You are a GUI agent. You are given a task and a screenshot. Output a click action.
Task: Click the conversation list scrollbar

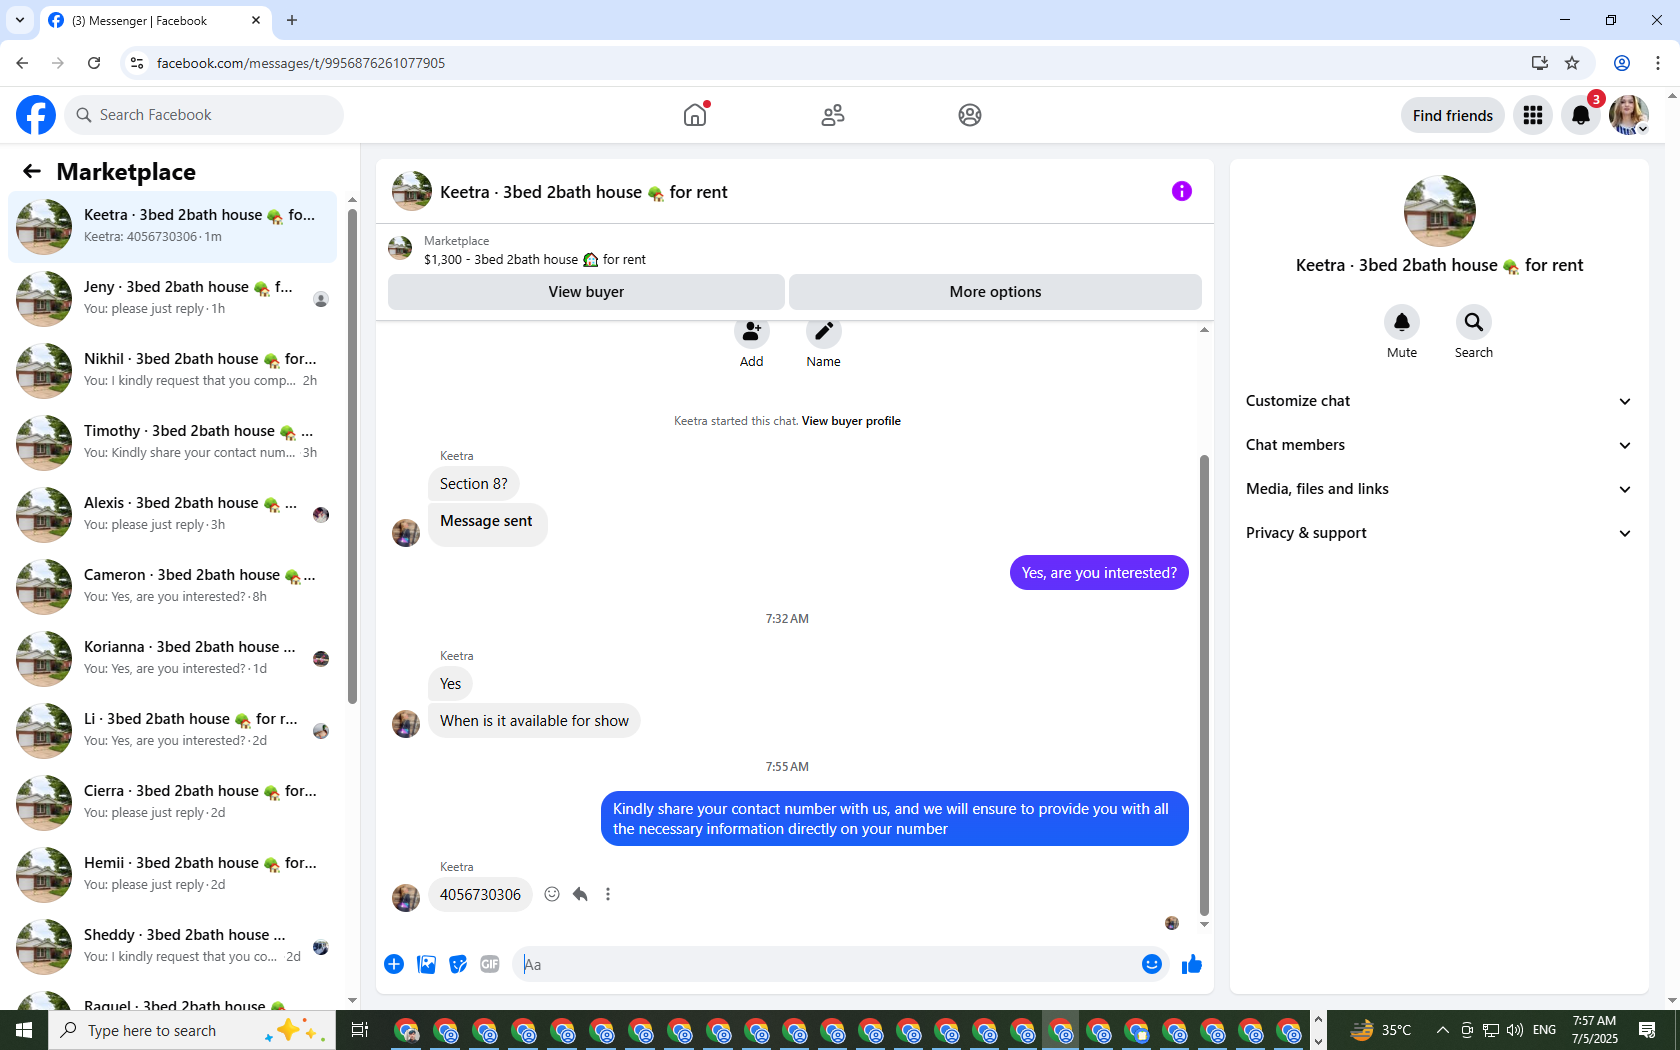click(x=352, y=454)
